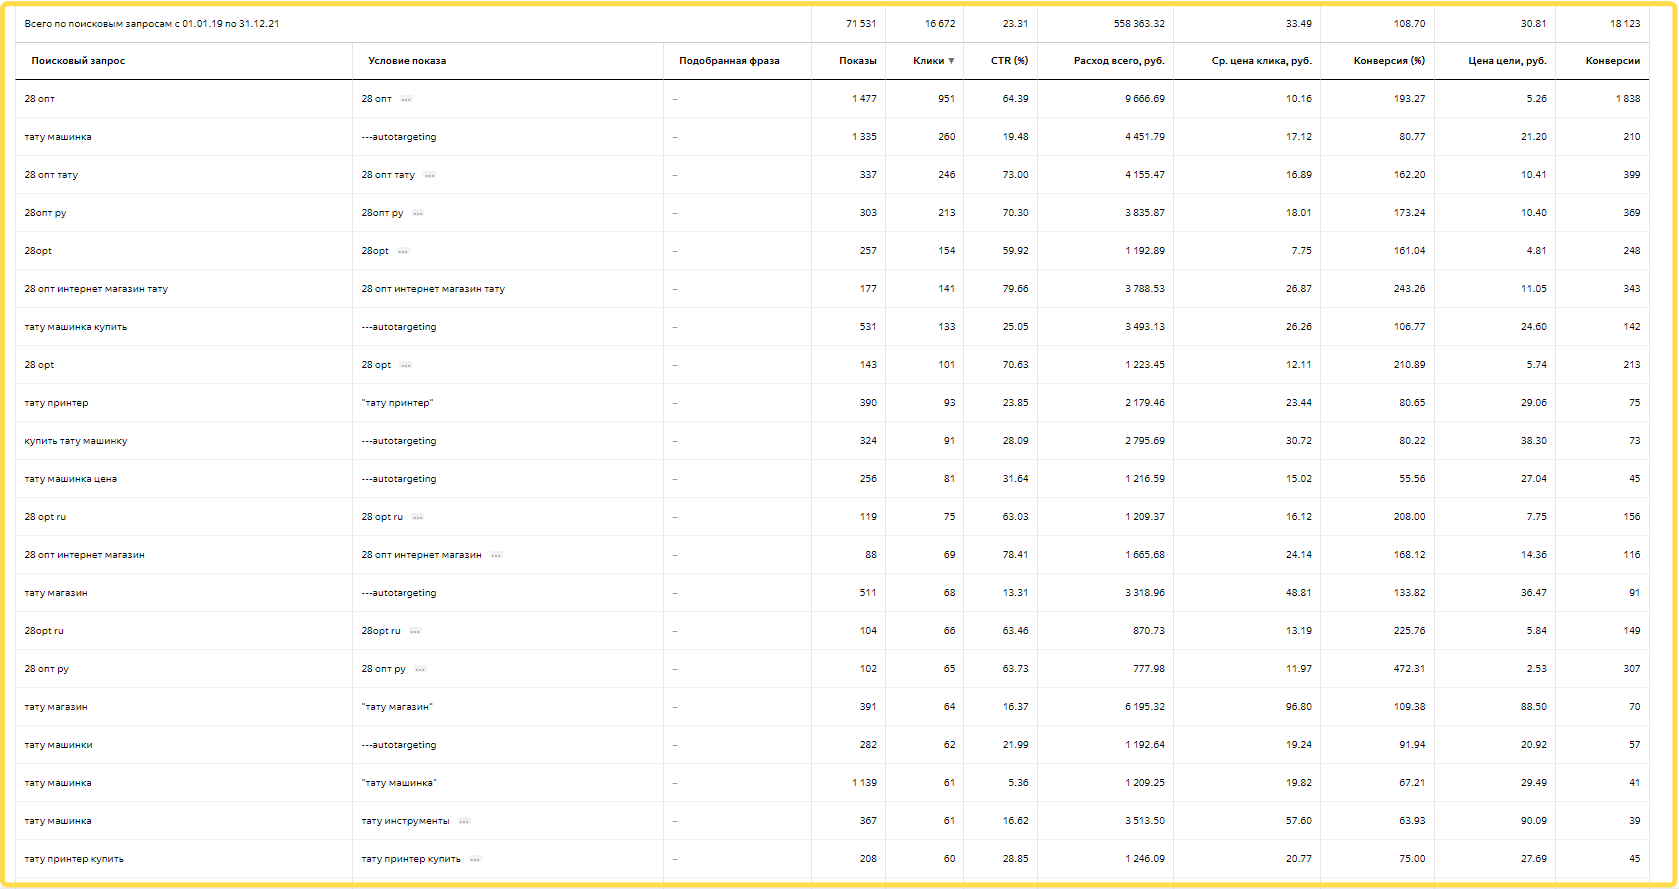Select the "Подобранная фраза" column header
Image resolution: width=1679 pixels, height=889 pixels.
pos(729,61)
